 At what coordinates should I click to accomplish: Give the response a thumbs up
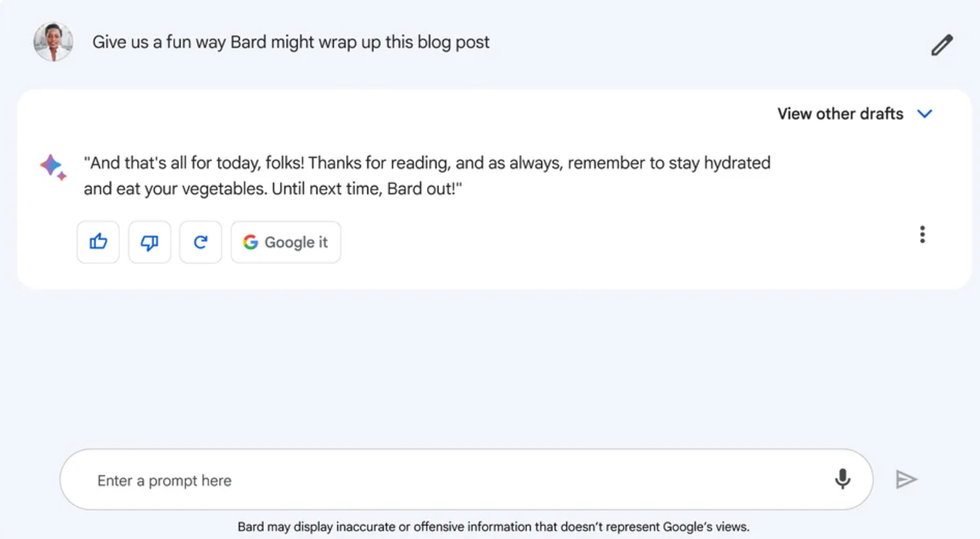click(98, 242)
